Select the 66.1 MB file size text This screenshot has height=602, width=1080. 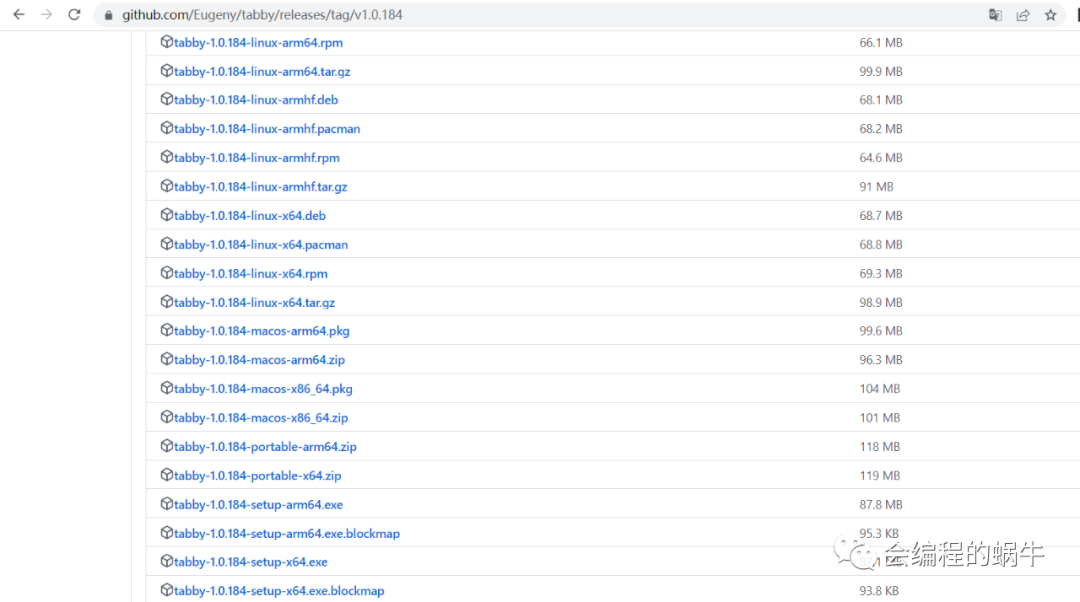(881, 43)
